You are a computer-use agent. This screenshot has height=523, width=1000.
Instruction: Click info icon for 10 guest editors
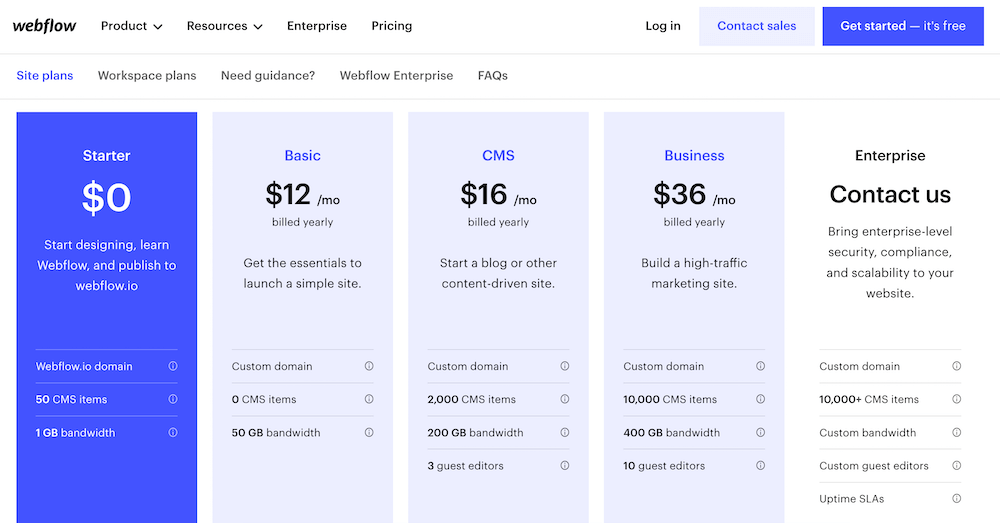point(761,466)
